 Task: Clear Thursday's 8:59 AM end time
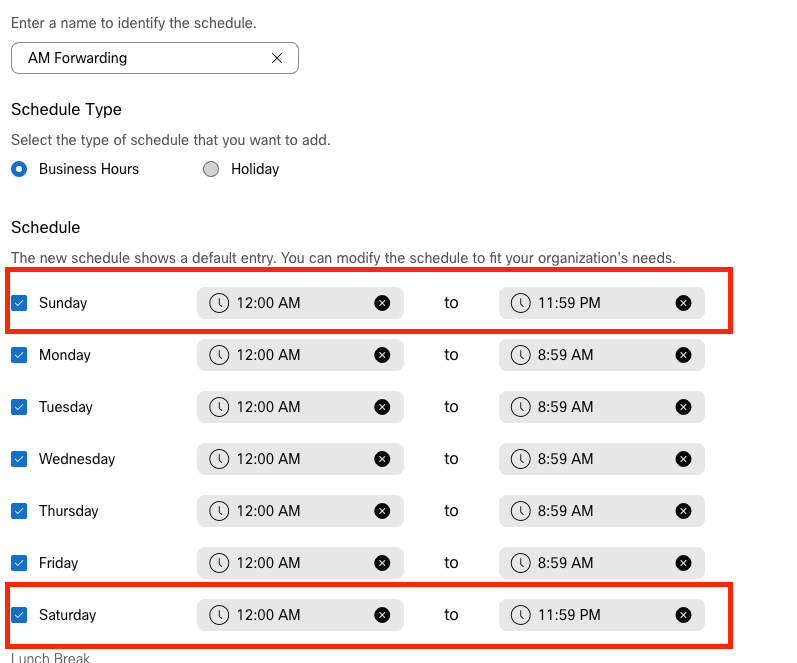pyautogui.click(x=683, y=511)
